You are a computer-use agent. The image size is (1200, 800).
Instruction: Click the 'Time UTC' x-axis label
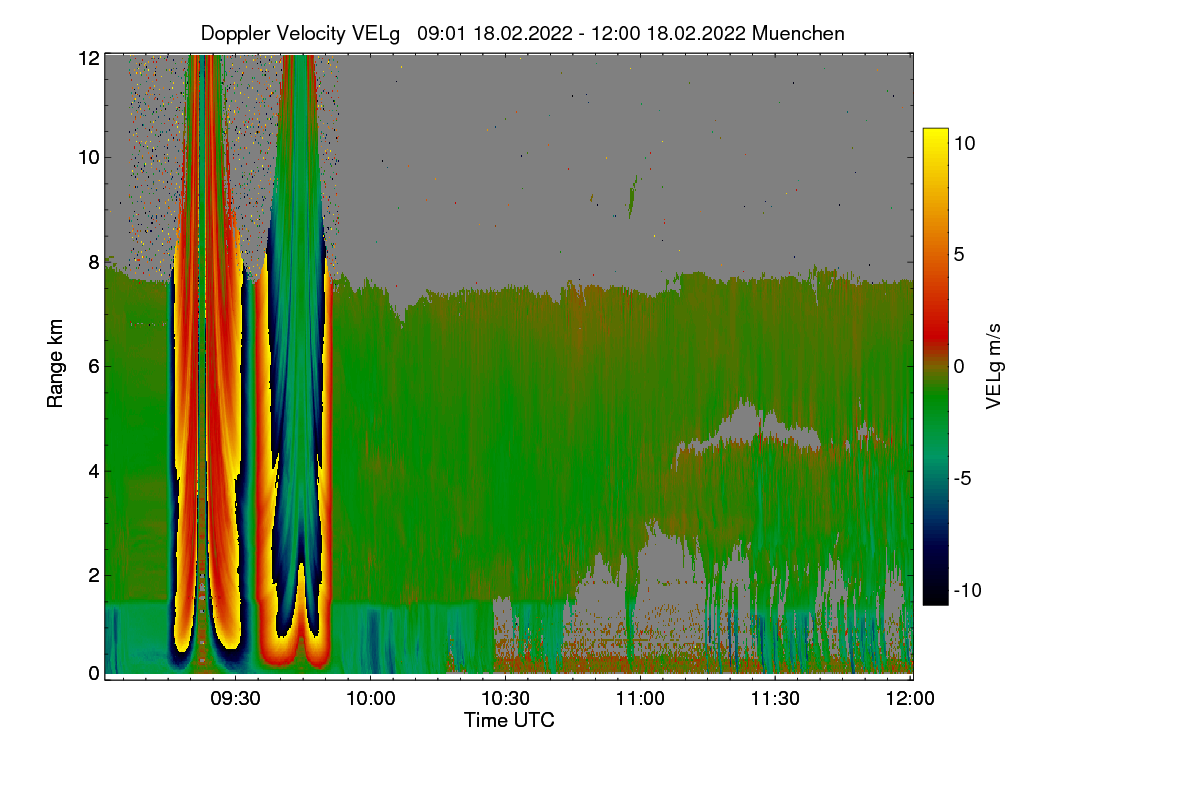(x=509, y=720)
